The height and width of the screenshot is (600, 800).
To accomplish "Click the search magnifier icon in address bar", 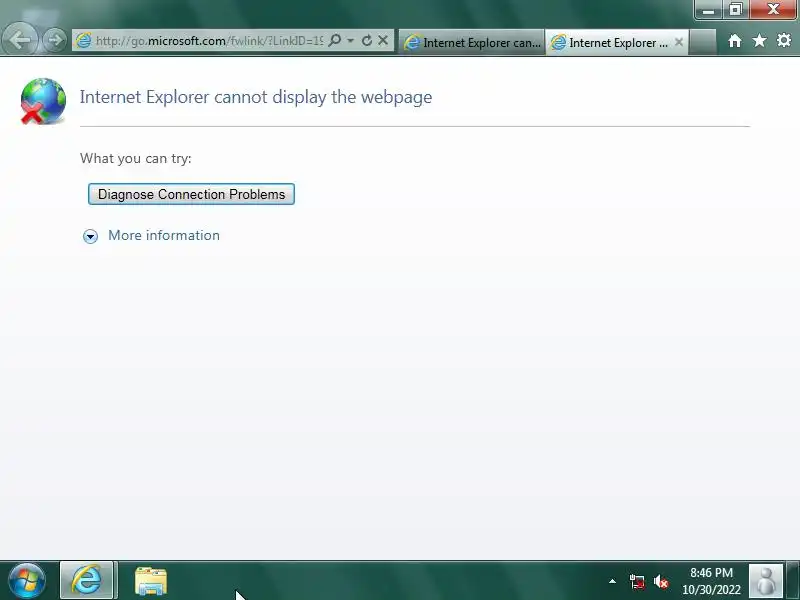I will (x=335, y=40).
